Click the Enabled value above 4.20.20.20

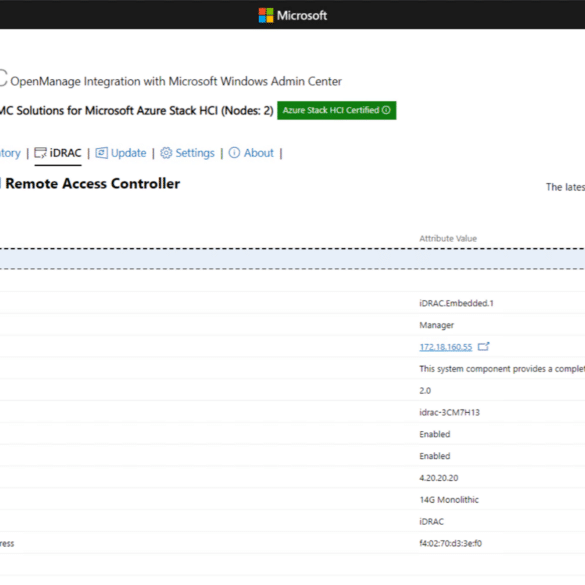coord(435,456)
